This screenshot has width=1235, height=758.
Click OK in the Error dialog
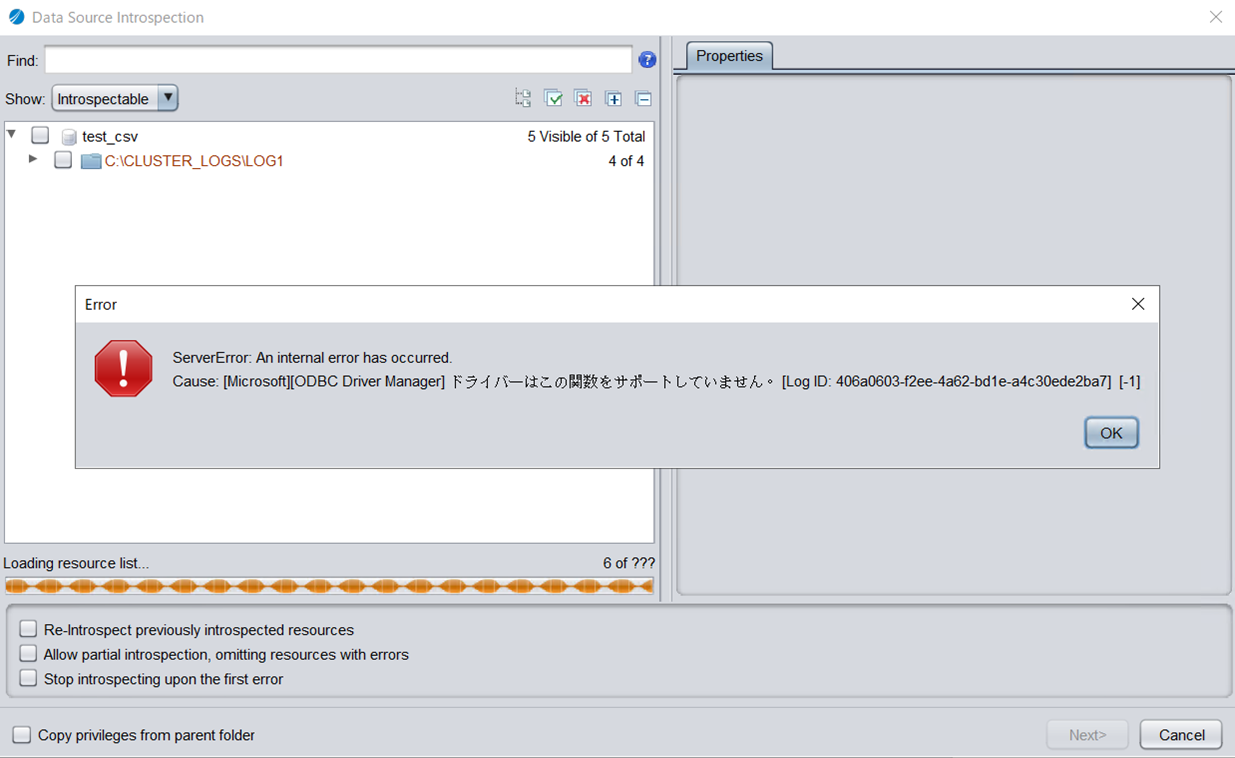[x=1111, y=433]
